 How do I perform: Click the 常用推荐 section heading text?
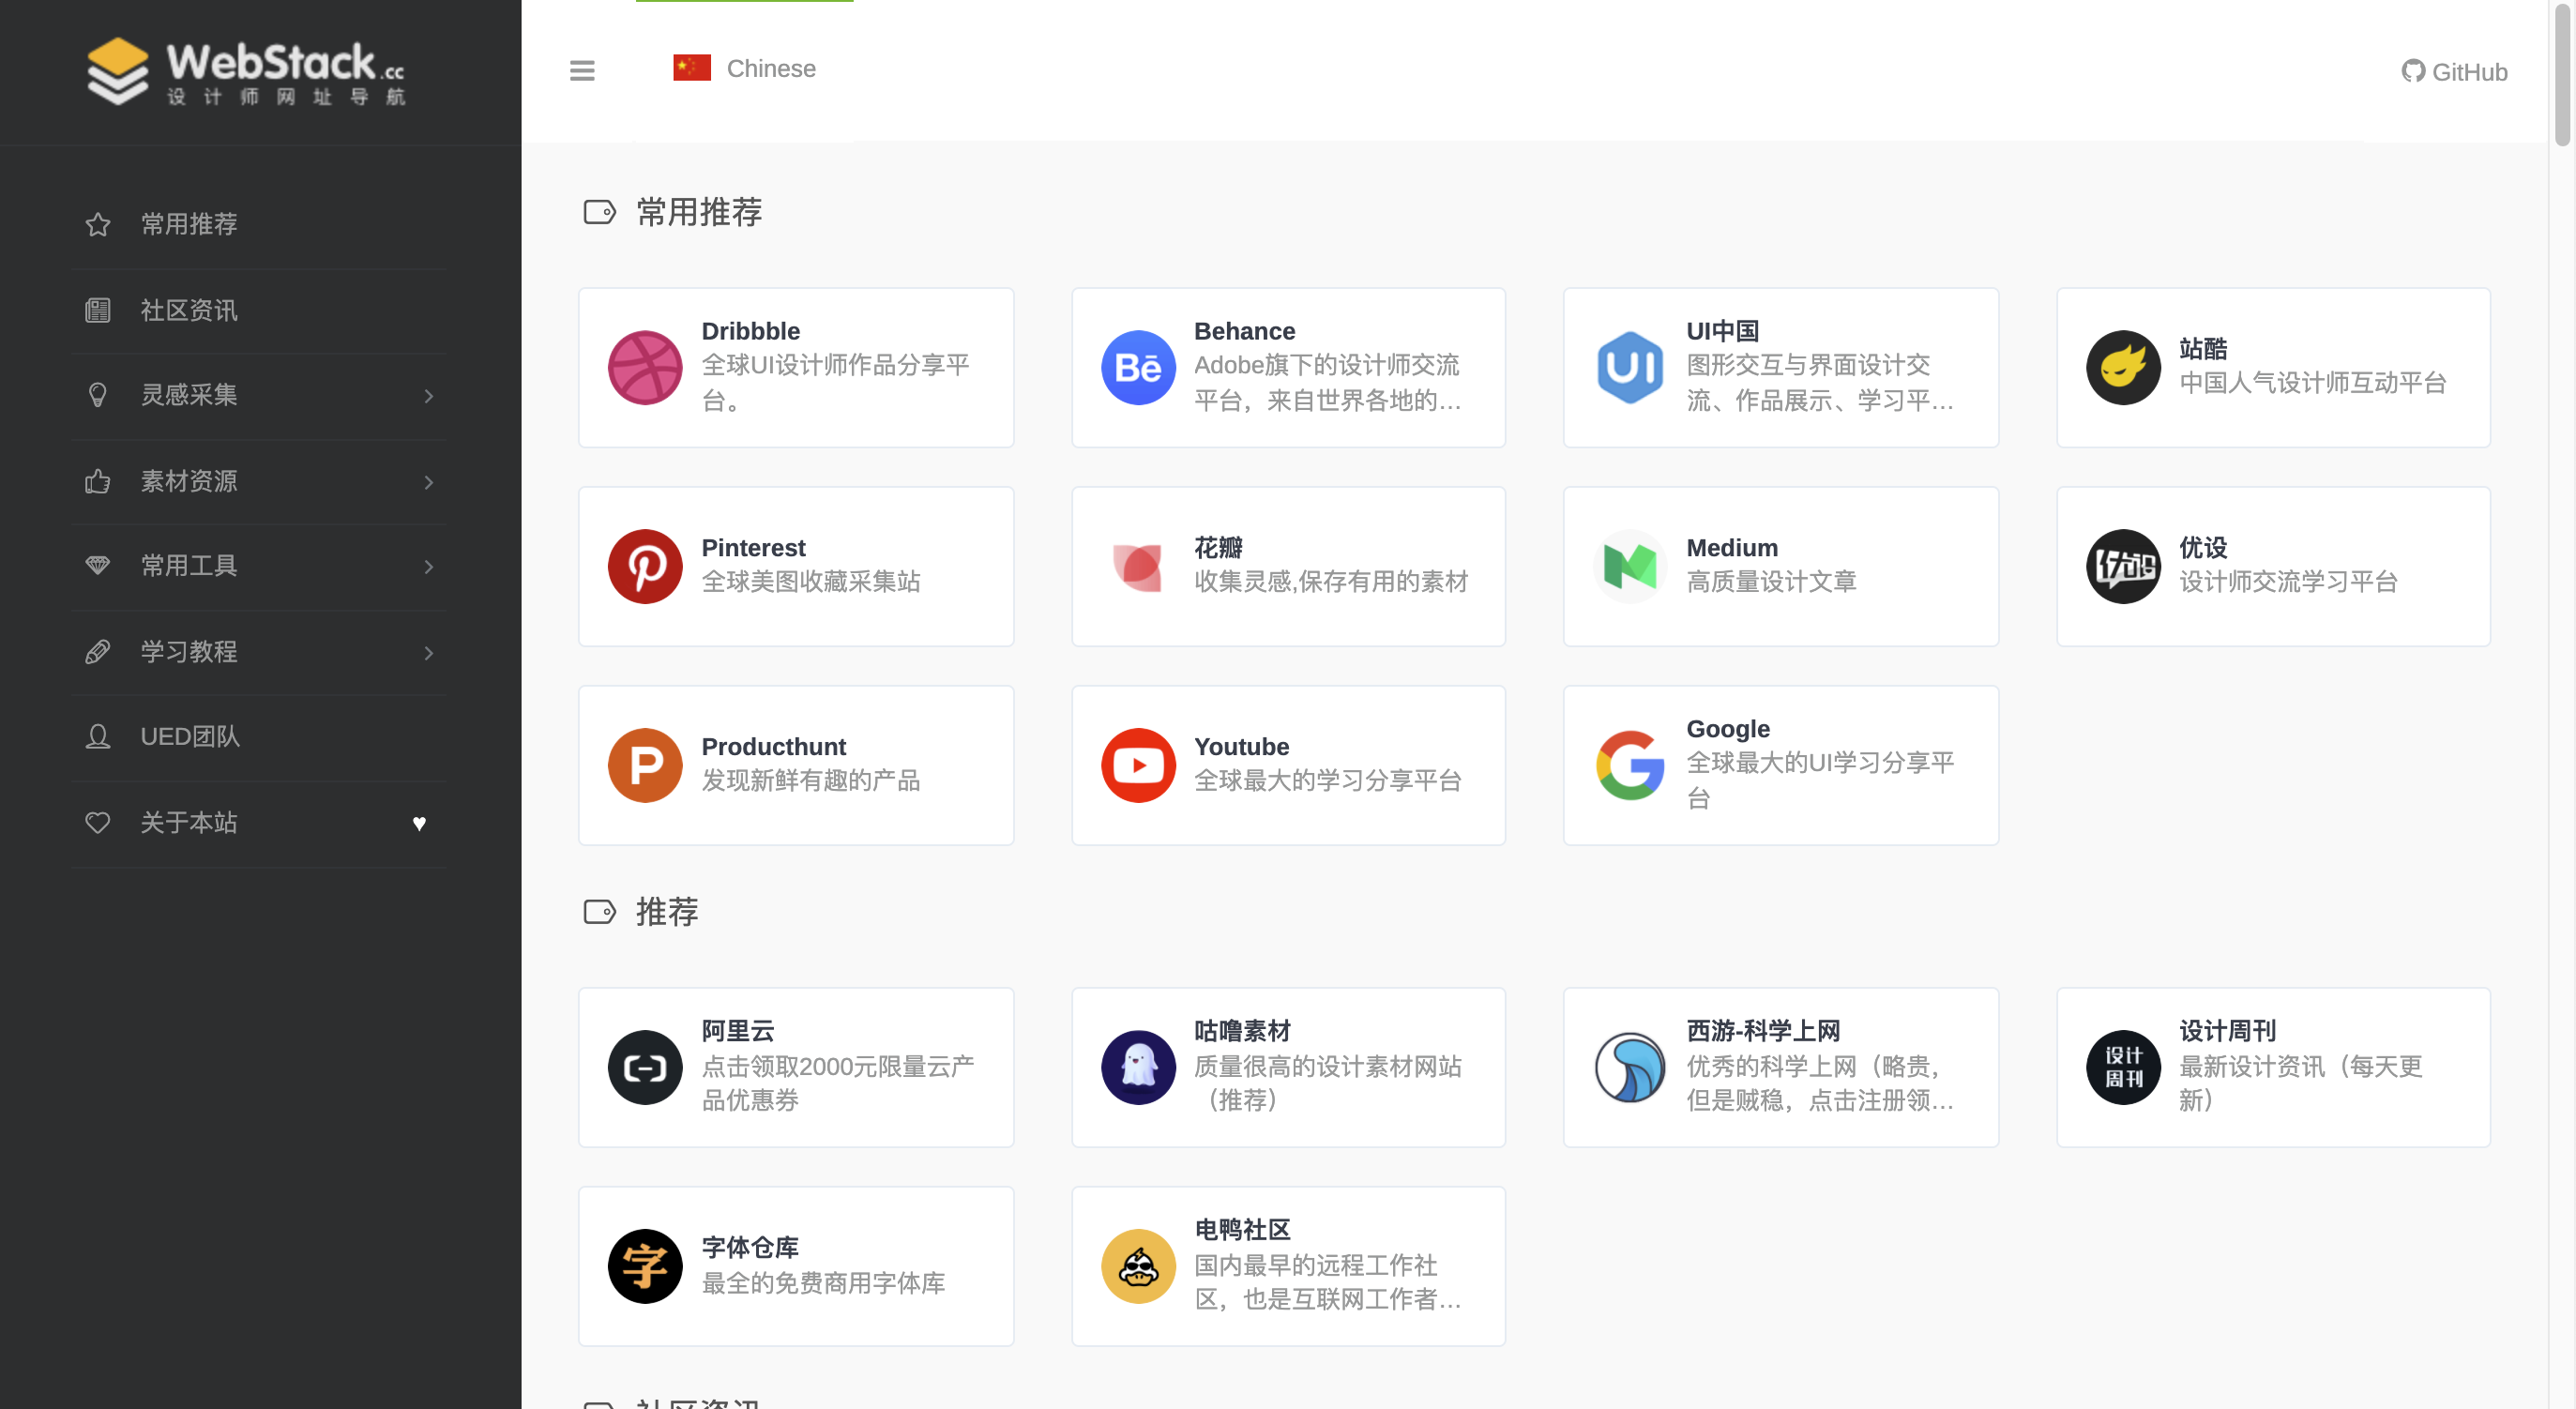pos(699,212)
